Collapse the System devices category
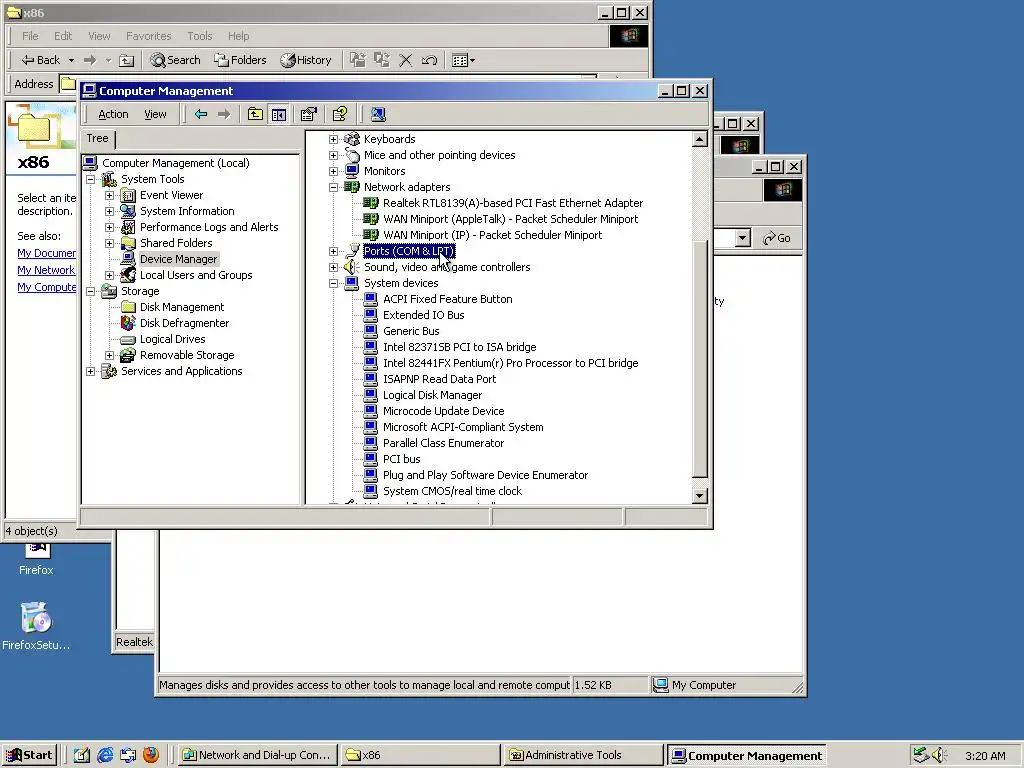The height and width of the screenshot is (768, 1024). point(333,283)
